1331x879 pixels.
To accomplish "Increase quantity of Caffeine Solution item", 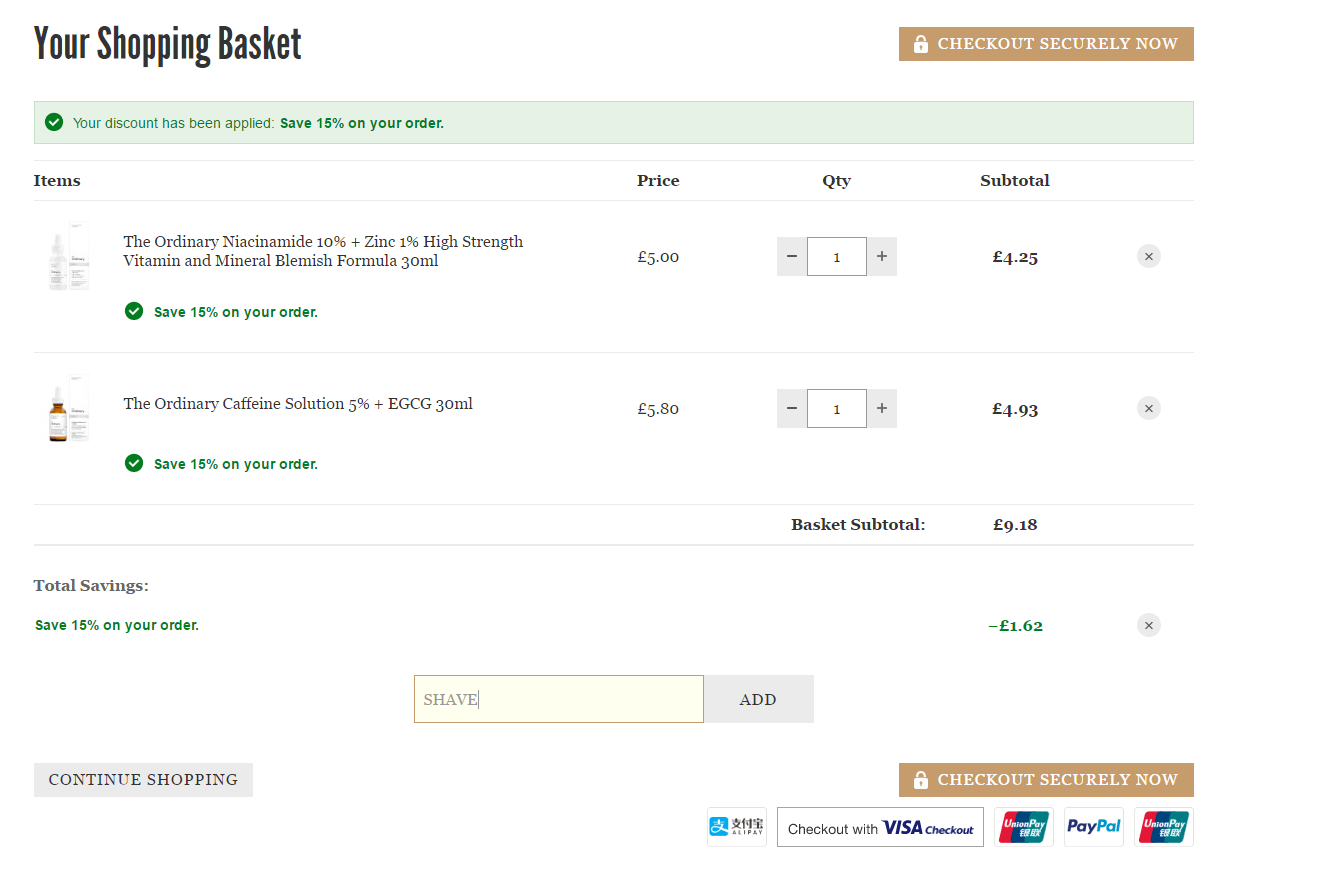I will [882, 409].
